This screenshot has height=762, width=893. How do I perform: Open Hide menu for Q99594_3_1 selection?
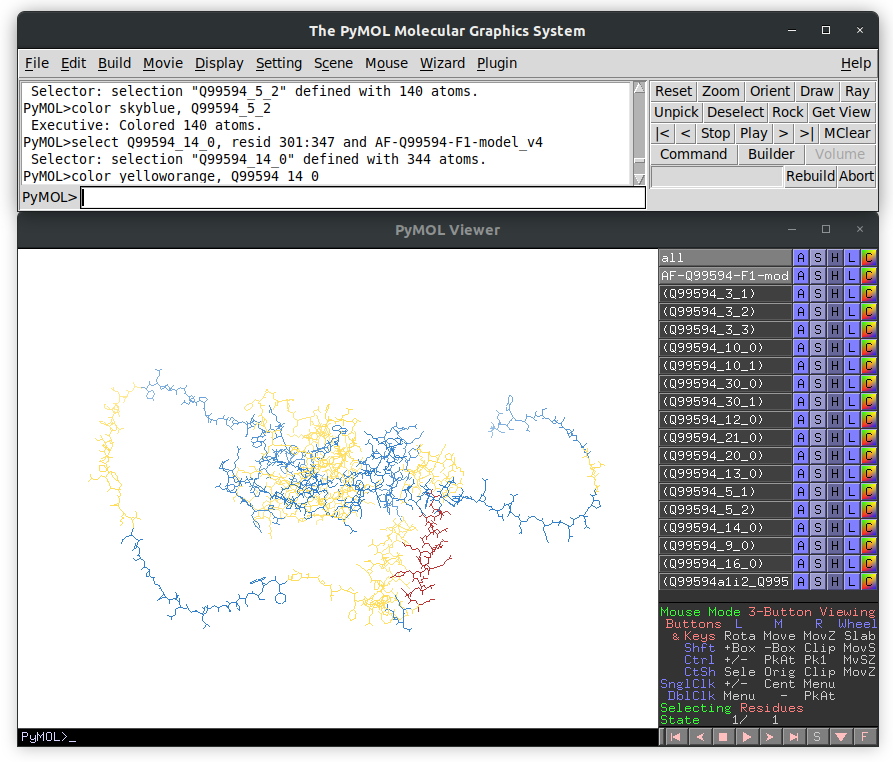point(834,294)
